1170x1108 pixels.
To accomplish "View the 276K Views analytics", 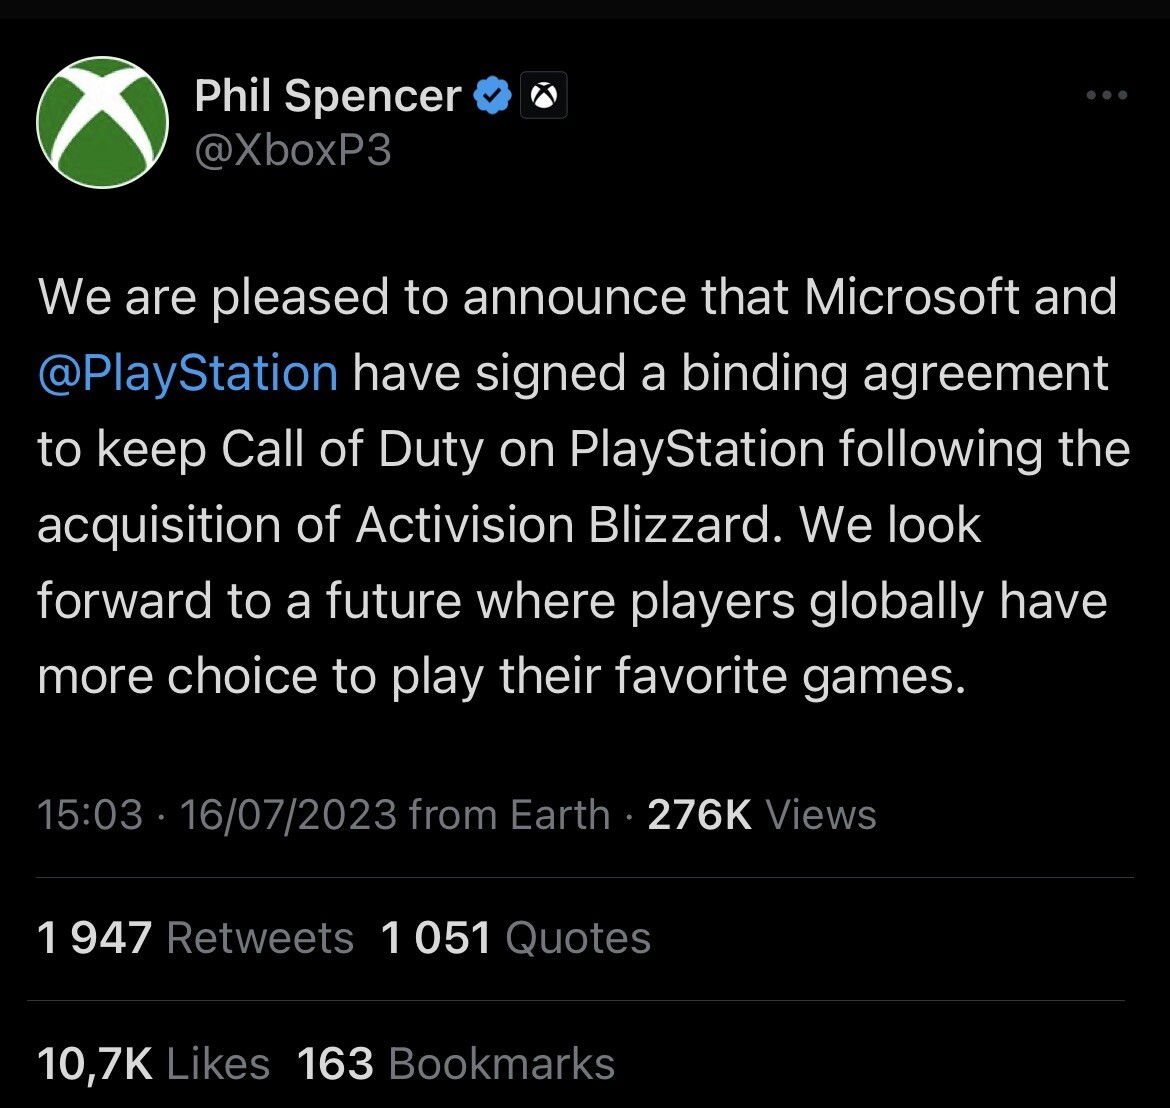I will click(762, 815).
